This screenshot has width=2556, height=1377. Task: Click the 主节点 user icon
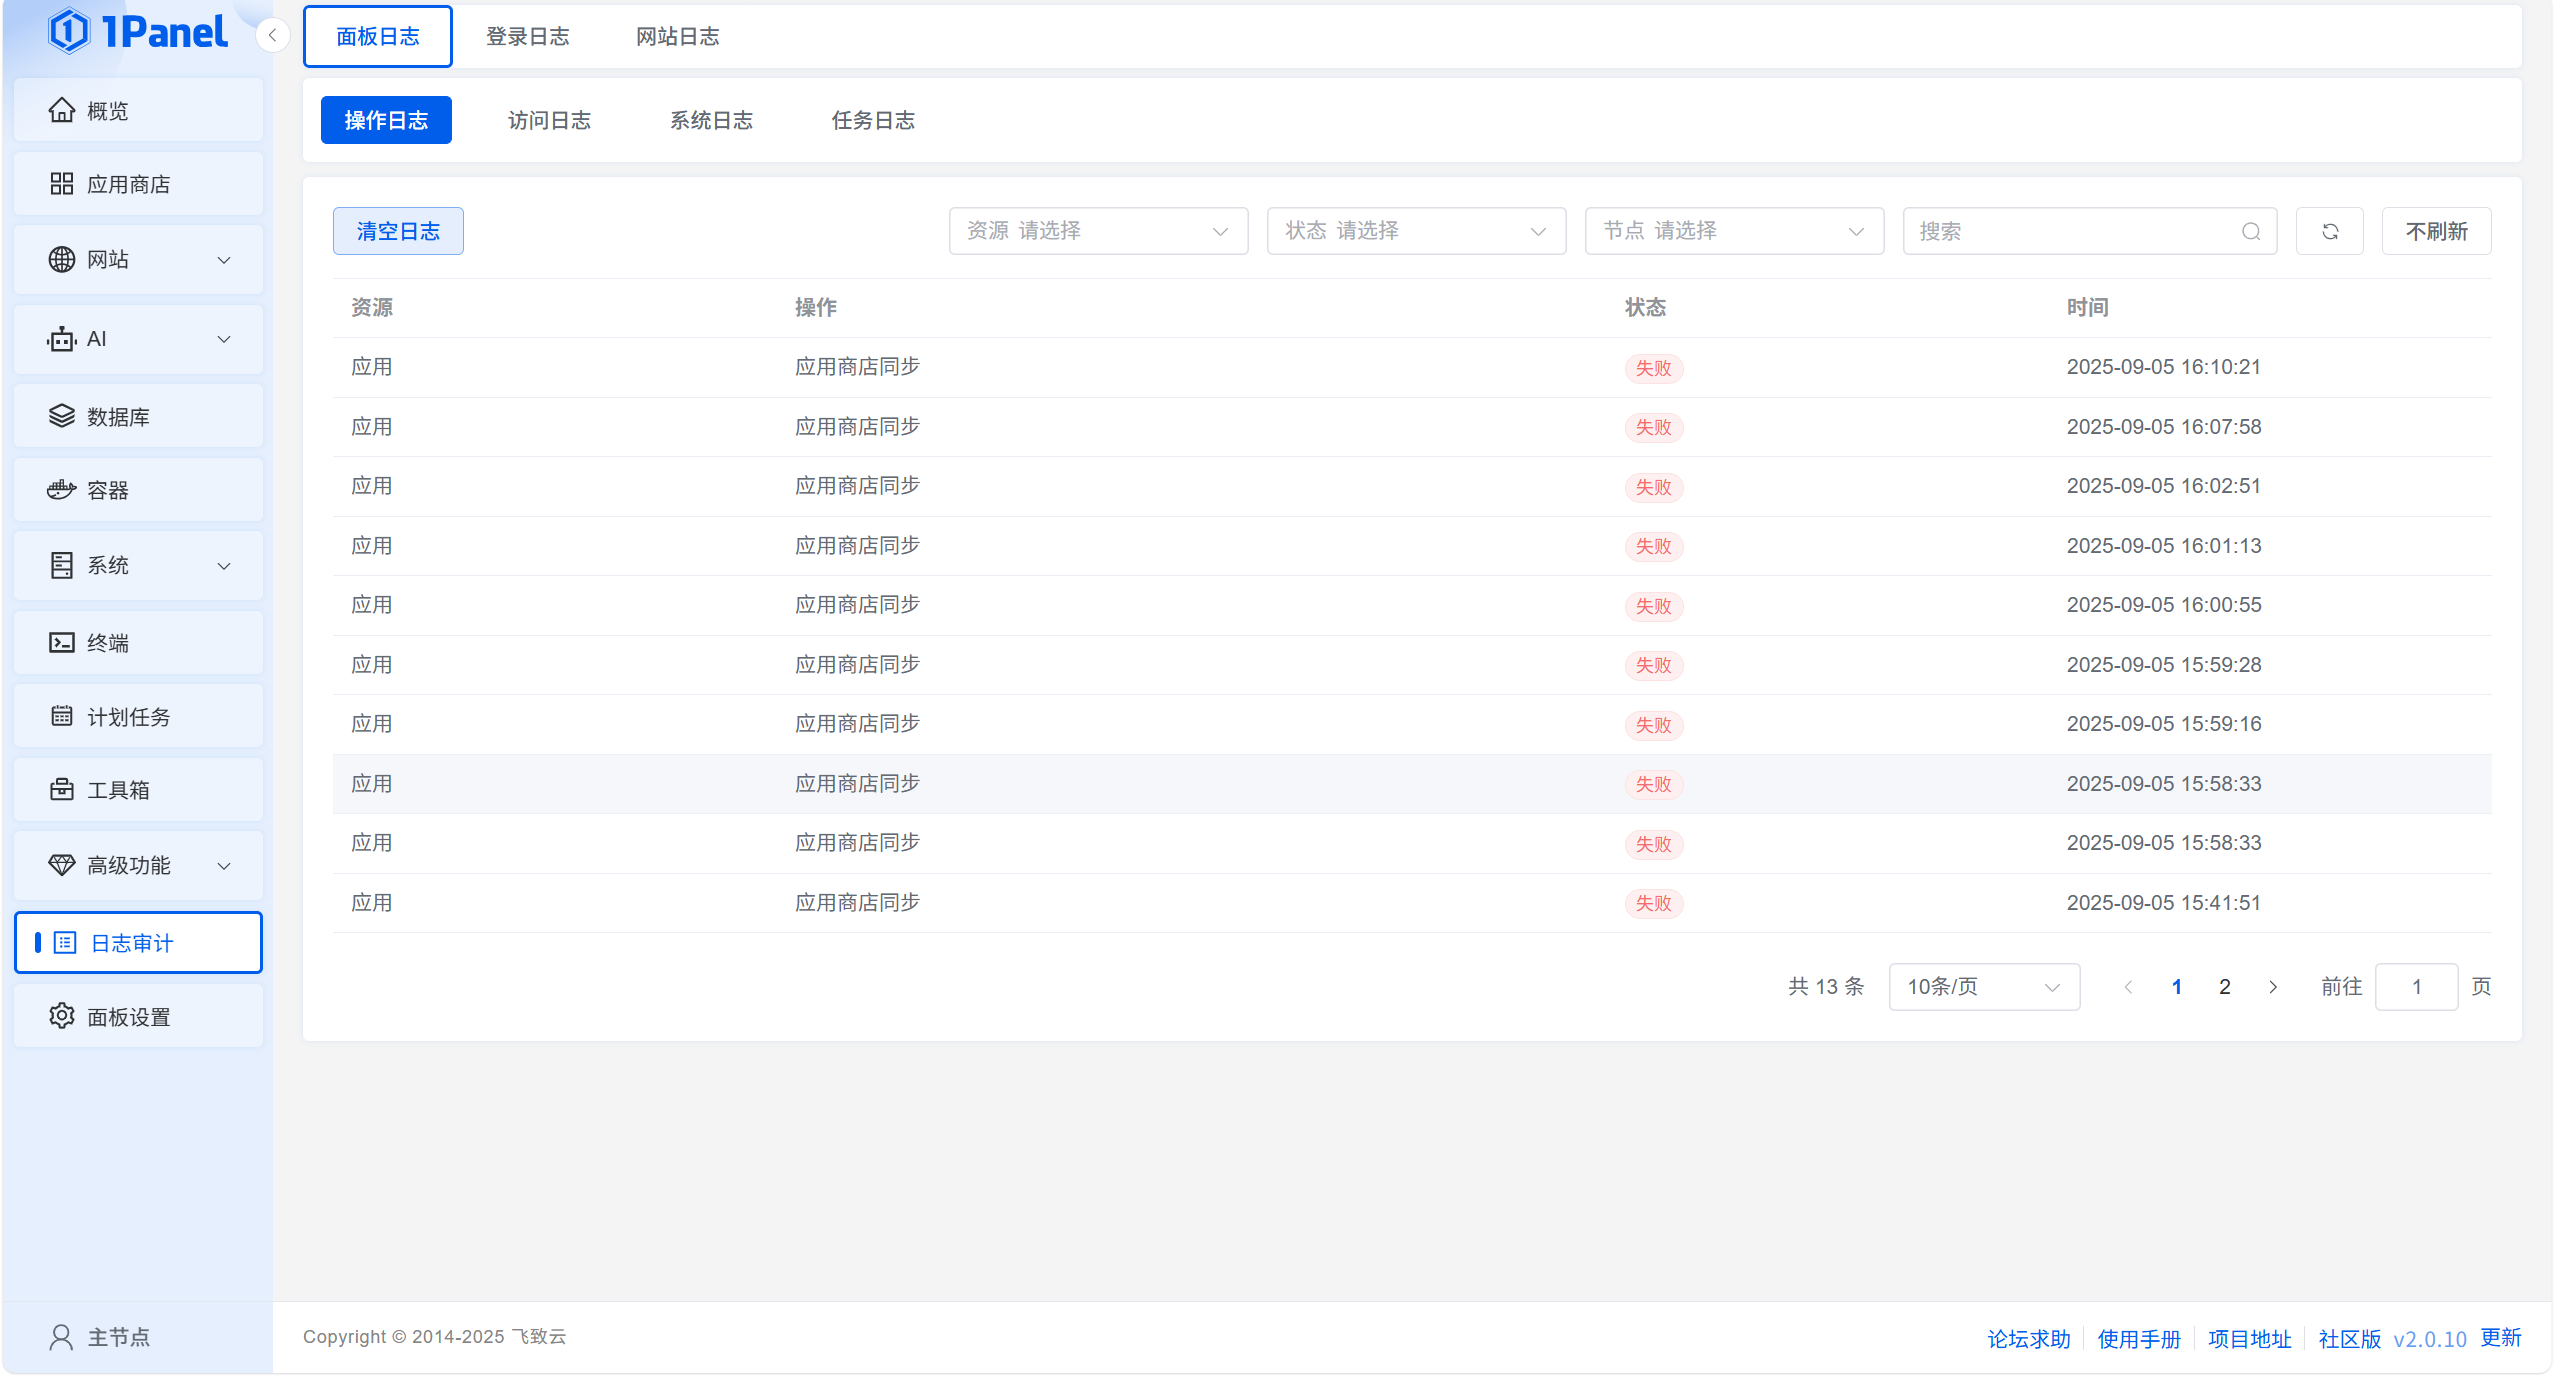[62, 1337]
